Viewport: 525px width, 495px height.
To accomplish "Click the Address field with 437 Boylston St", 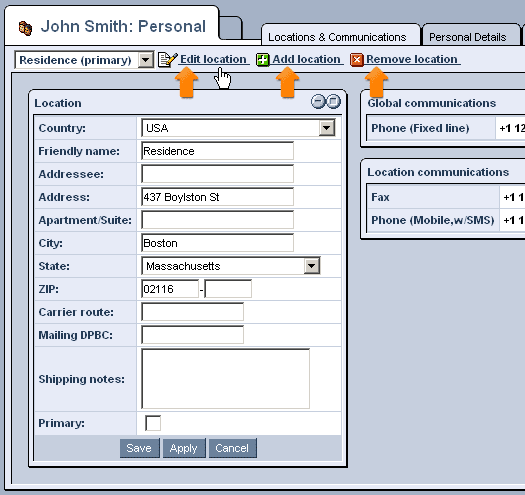I will [217, 197].
